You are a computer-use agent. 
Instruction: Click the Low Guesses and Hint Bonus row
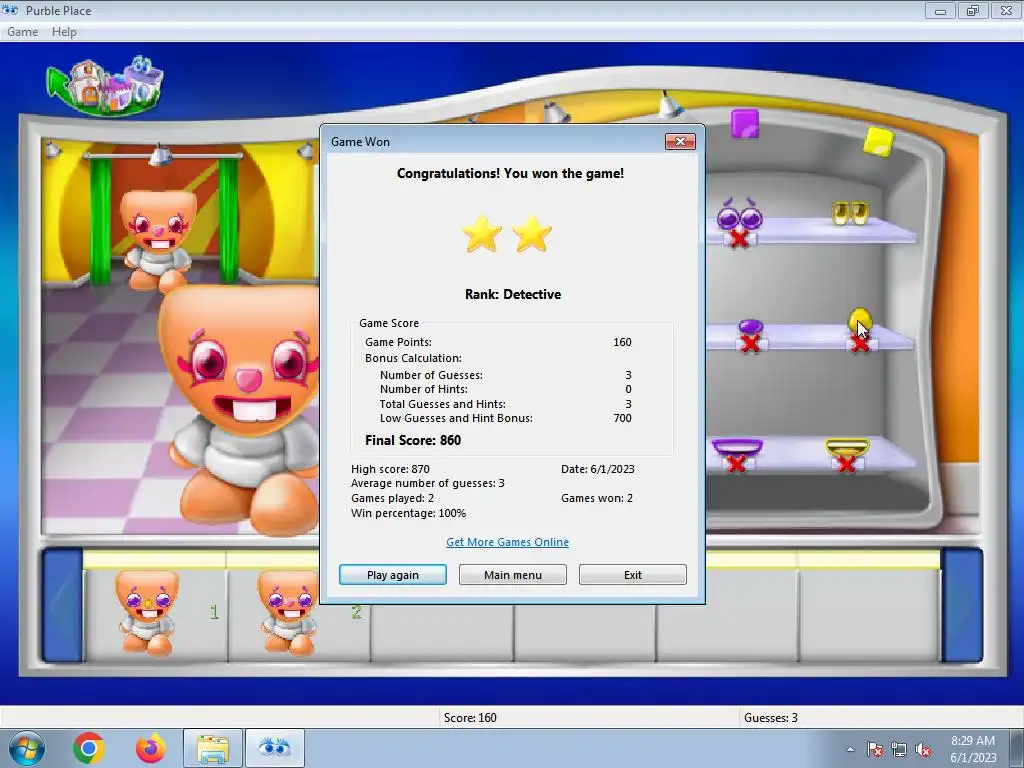(x=505, y=418)
